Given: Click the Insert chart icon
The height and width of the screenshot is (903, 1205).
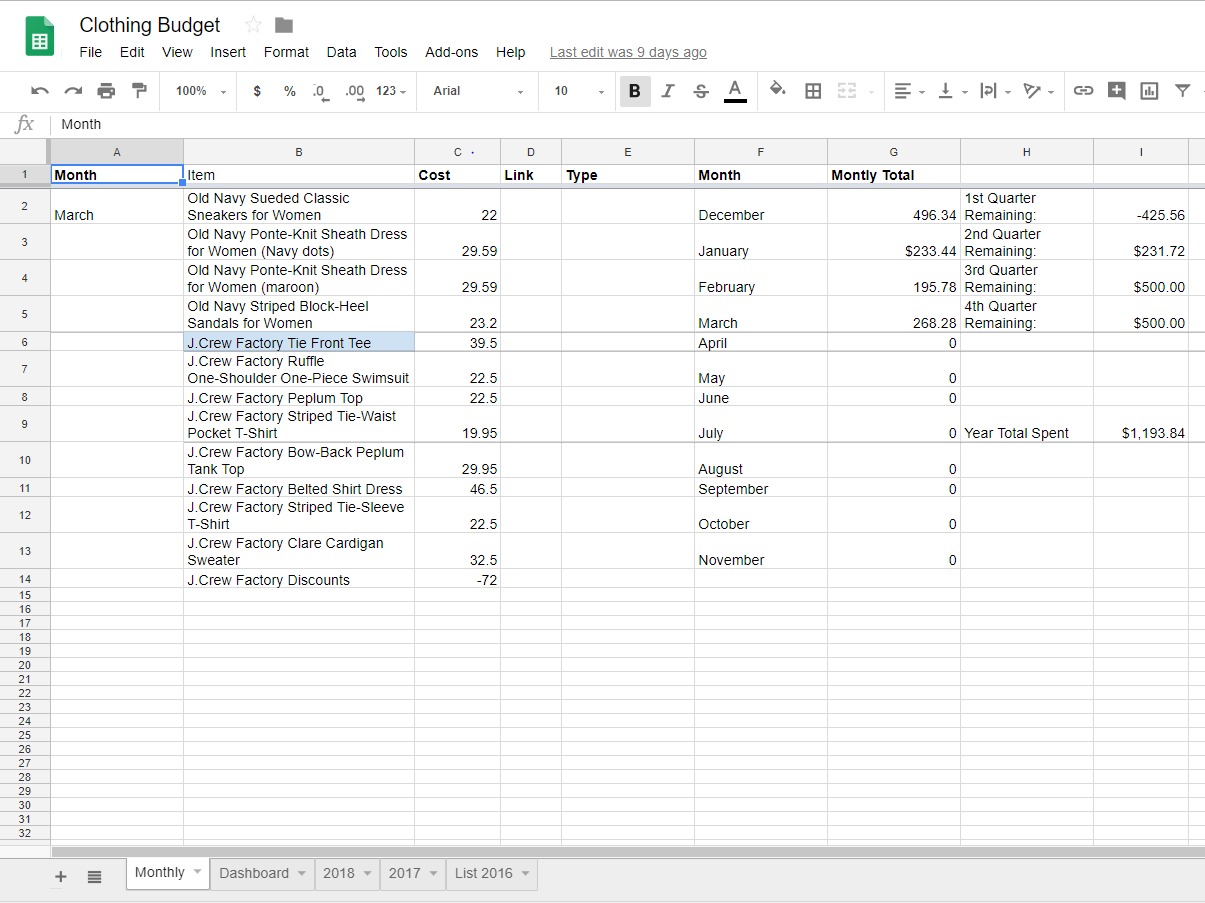Looking at the screenshot, I should tap(1149, 91).
